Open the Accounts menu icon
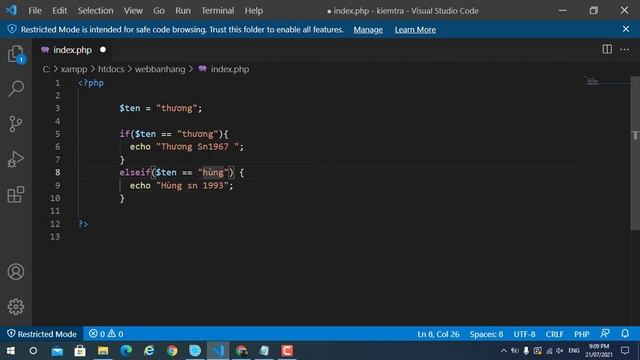Viewport: 640px width, 360px height. (16, 271)
